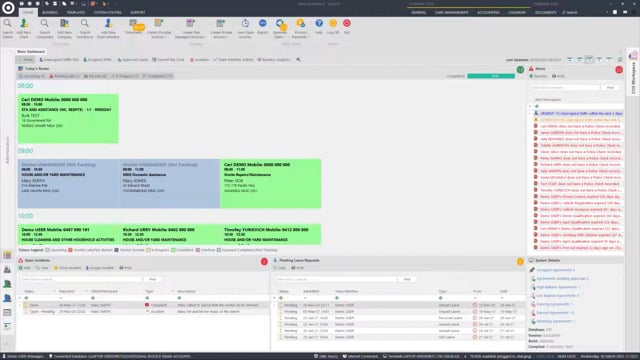Switch to the SYSTEM UTILITIES ribbon tab

click(x=107, y=12)
